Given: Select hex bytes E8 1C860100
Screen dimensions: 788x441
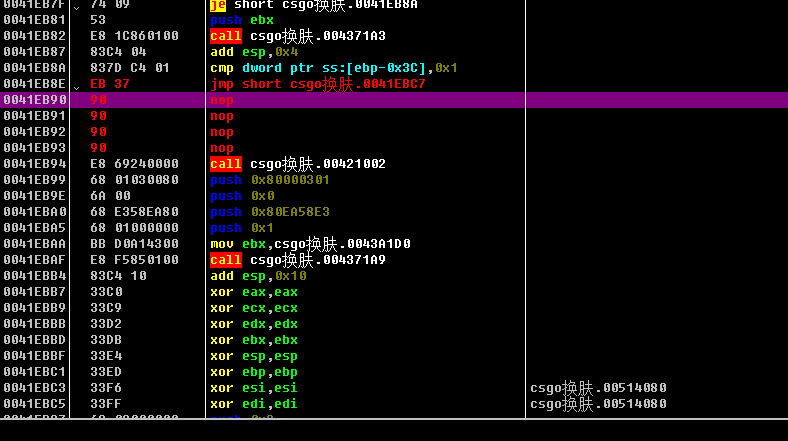Looking at the screenshot, I should 134,36.
